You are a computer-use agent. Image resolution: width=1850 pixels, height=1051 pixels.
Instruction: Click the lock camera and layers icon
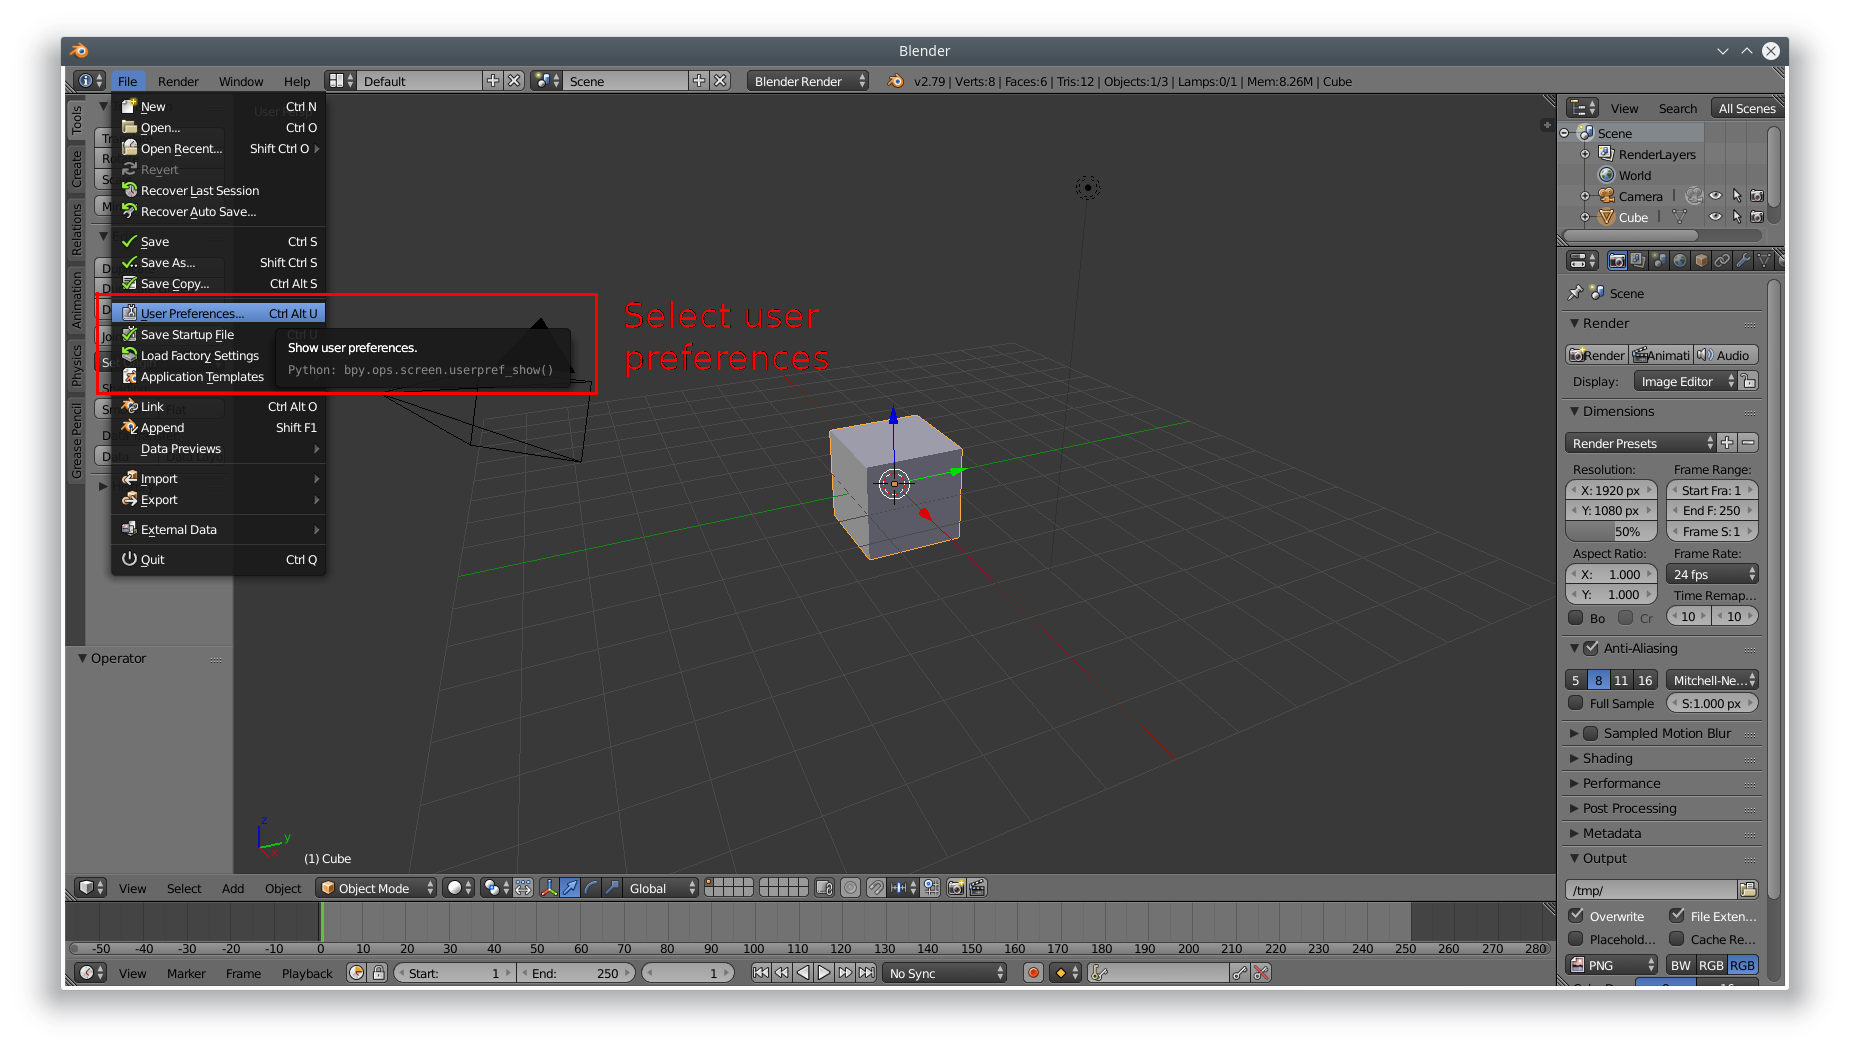(x=824, y=888)
